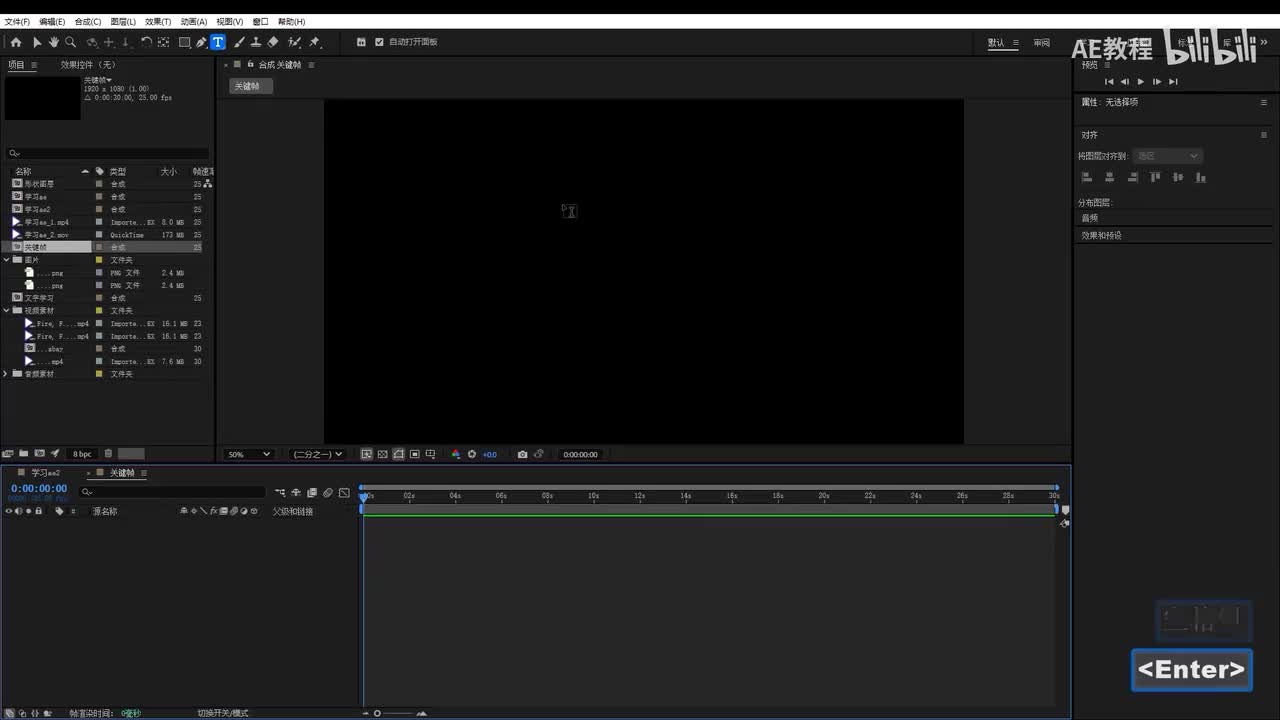Select the Selection arrow tool

tap(37, 42)
